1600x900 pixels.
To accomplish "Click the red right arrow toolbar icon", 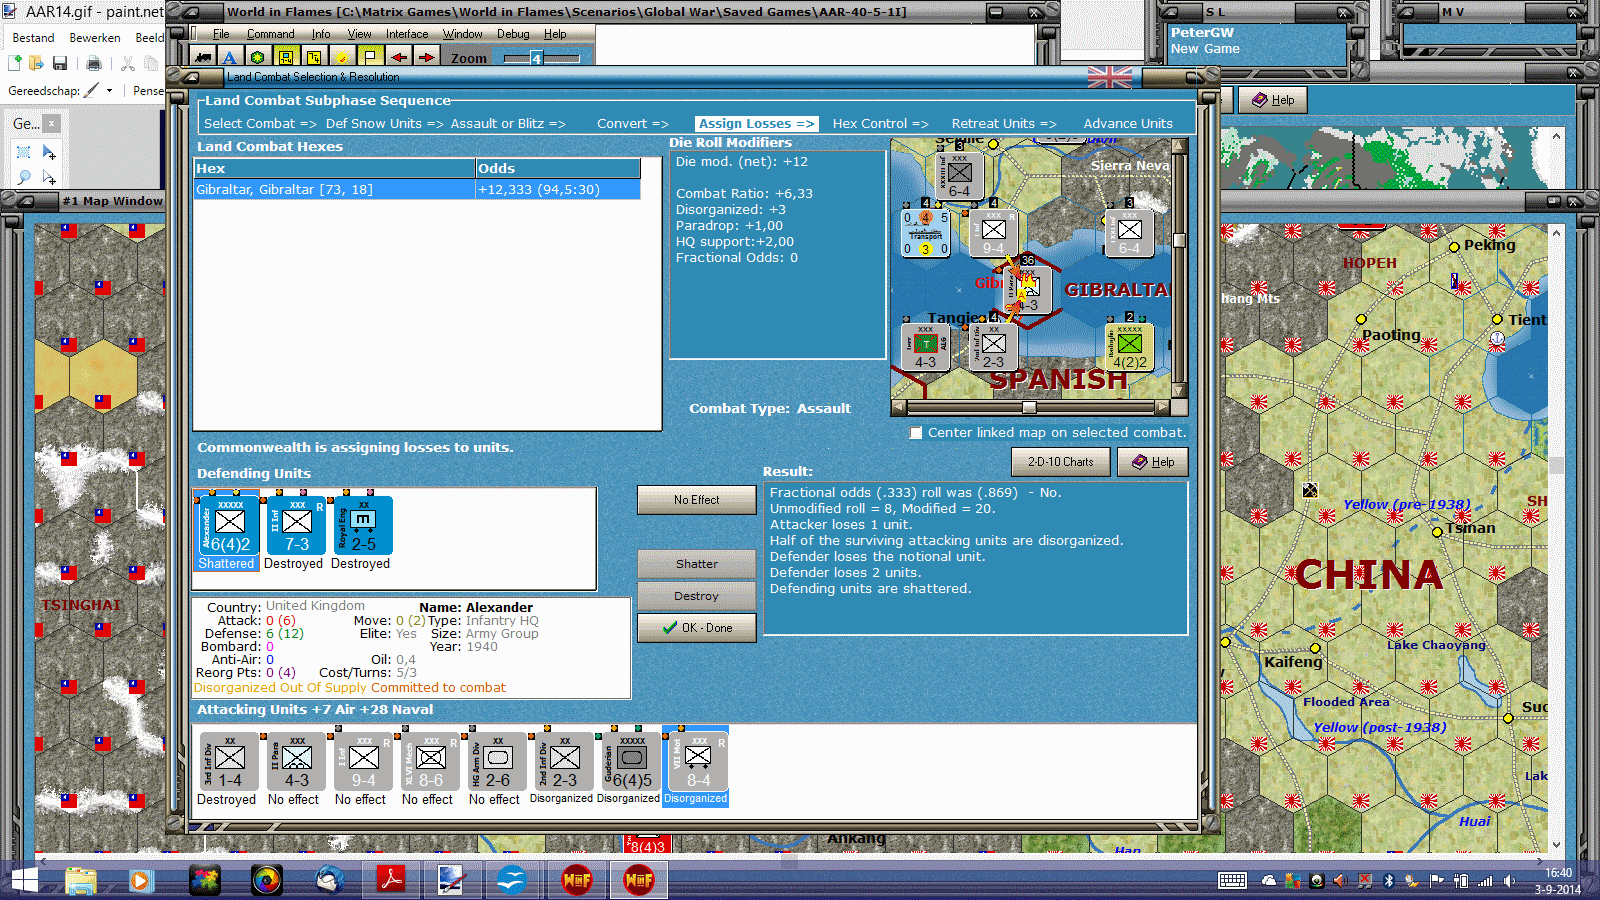I will point(426,57).
